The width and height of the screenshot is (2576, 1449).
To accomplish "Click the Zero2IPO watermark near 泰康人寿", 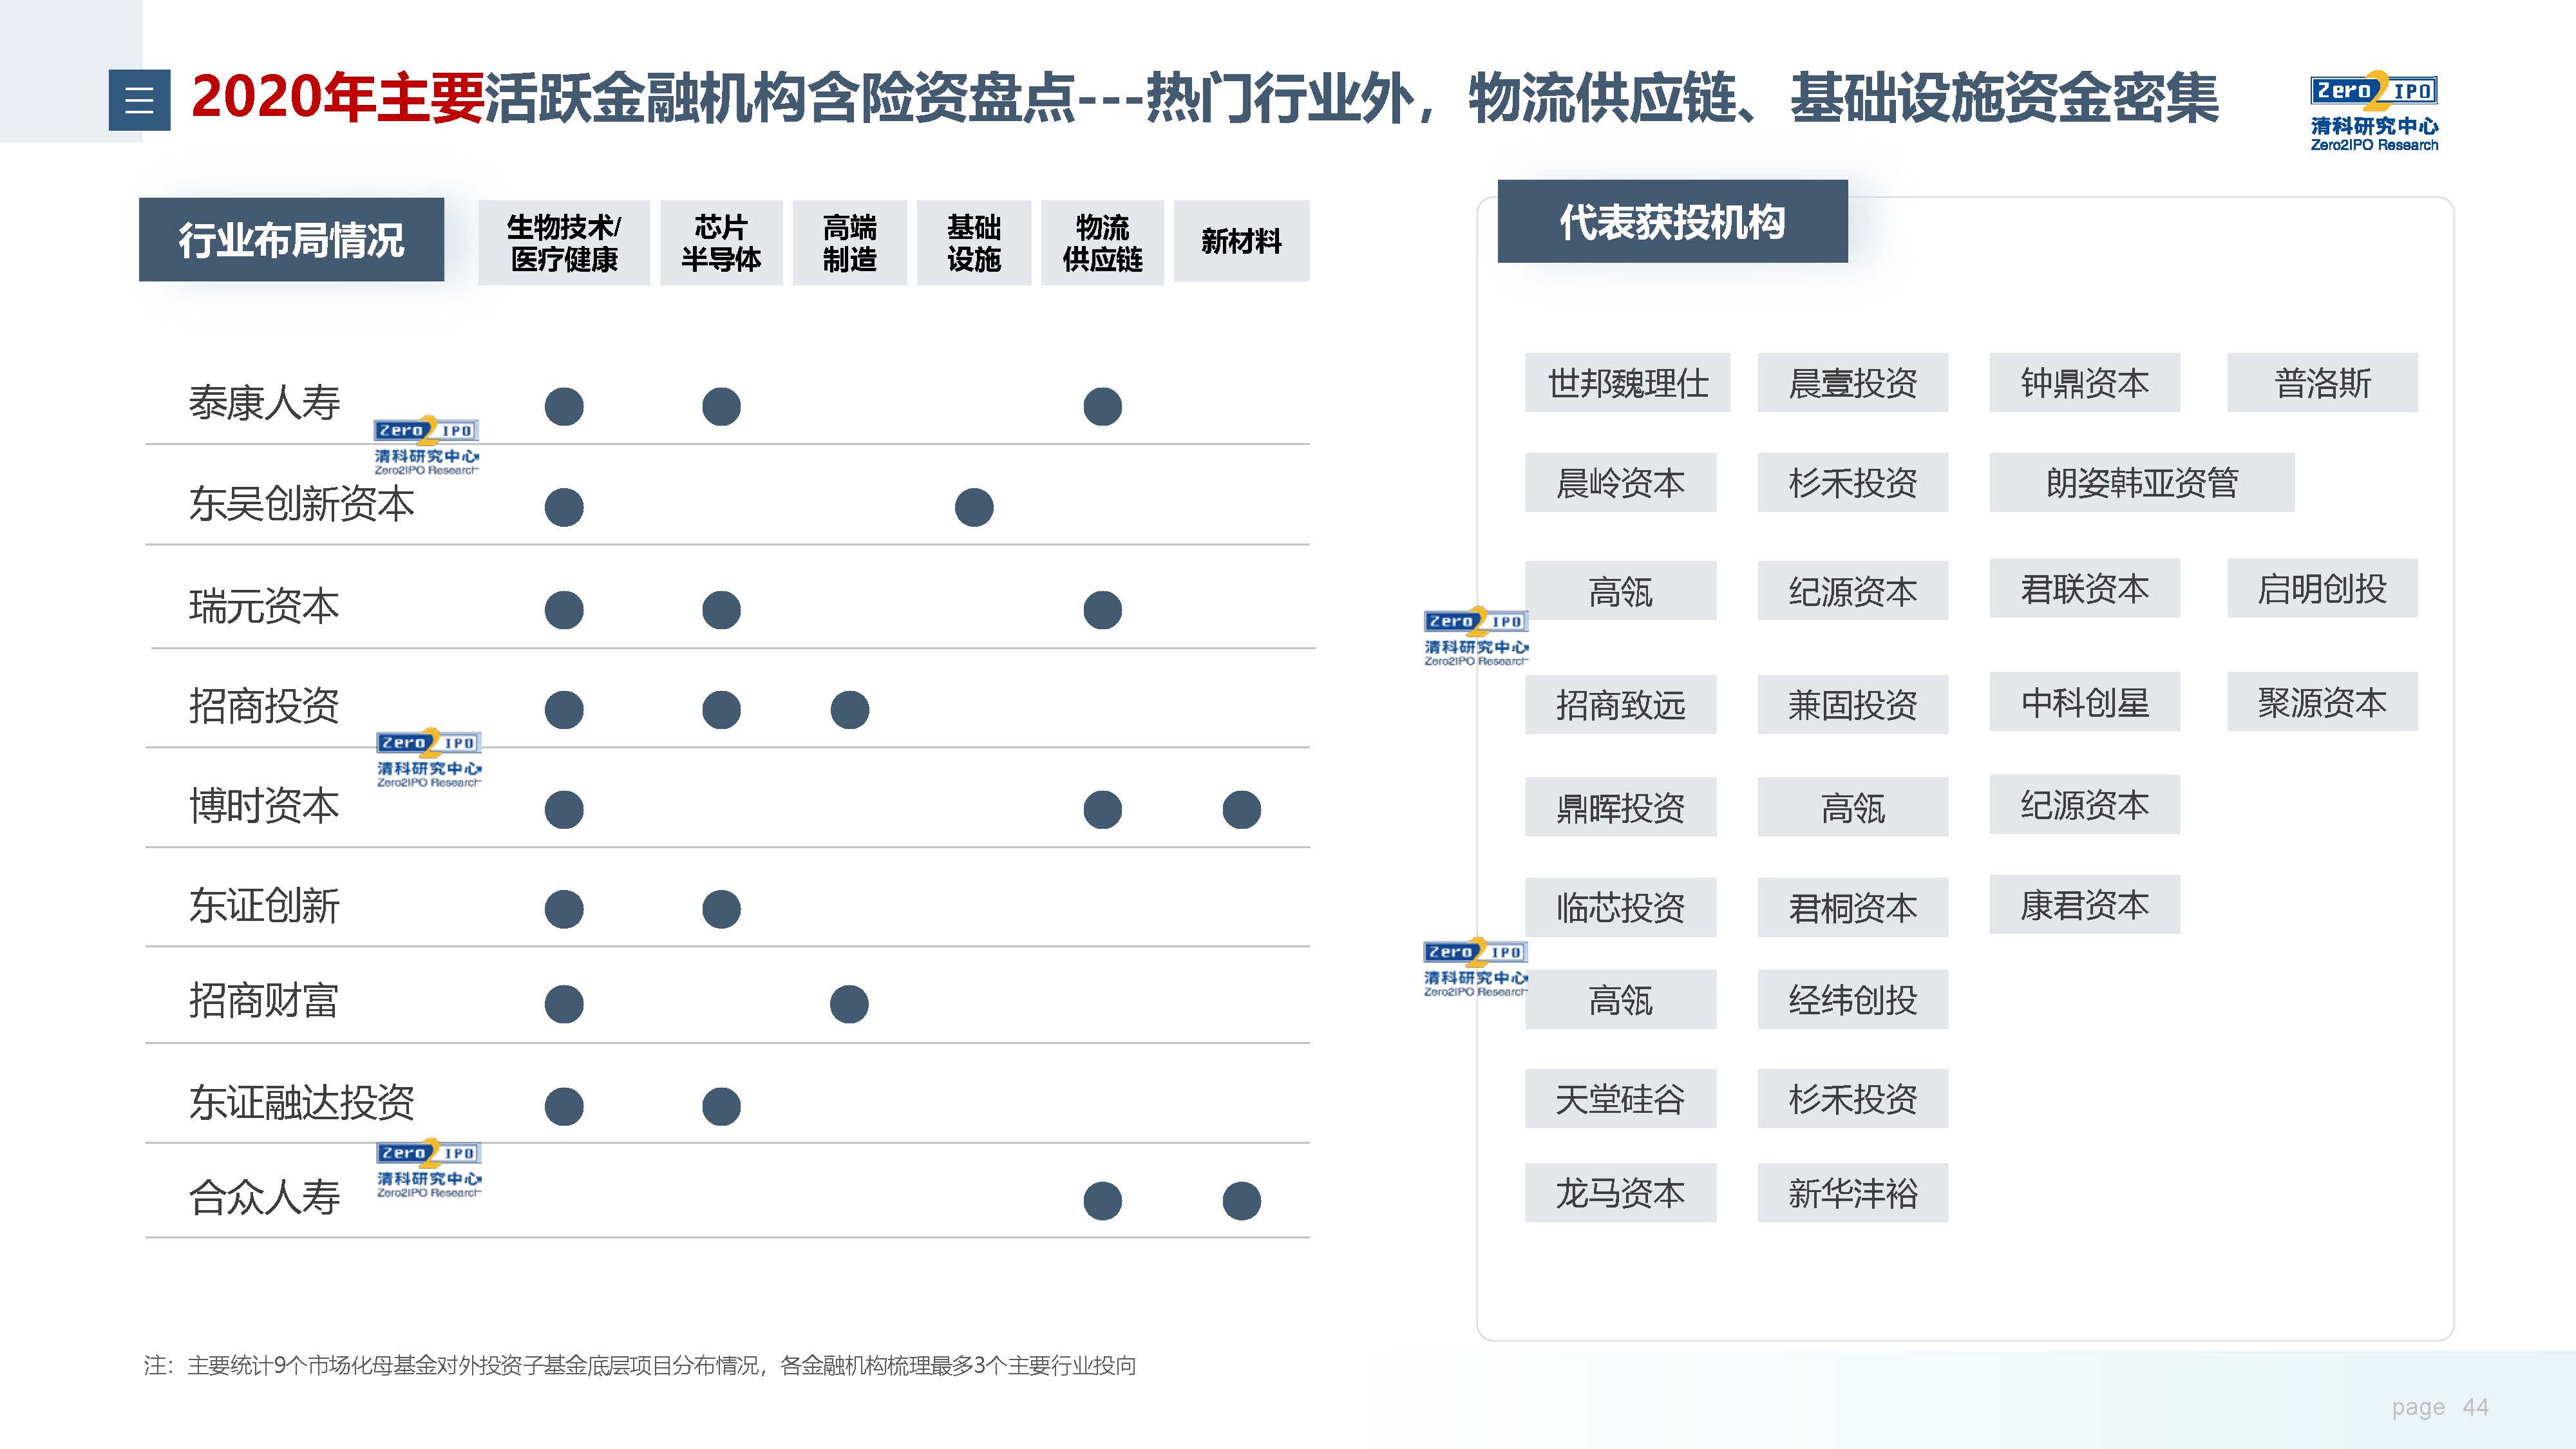I will [427, 446].
